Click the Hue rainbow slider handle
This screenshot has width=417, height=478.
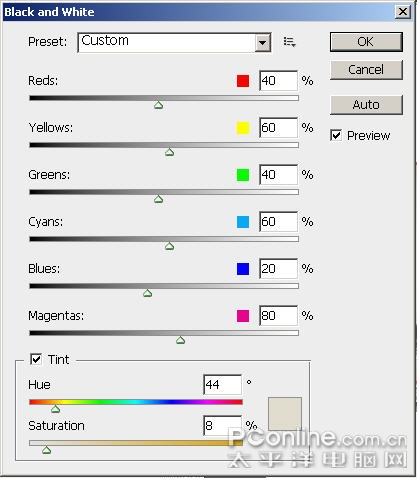[55, 409]
